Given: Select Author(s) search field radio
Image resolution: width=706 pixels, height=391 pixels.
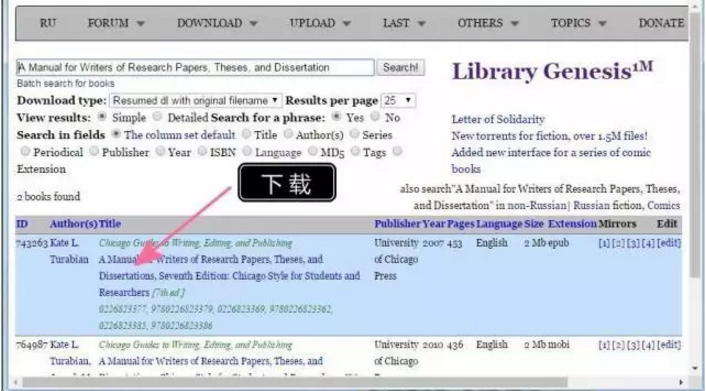Looking at the screenshot, I should [x=288, y=134].
